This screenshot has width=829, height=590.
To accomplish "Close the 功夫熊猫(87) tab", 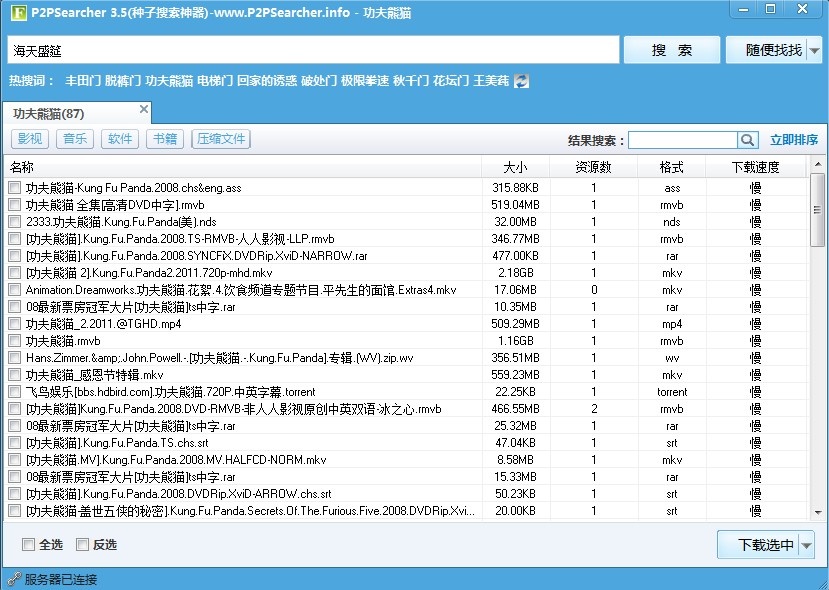I will (144, 109).
